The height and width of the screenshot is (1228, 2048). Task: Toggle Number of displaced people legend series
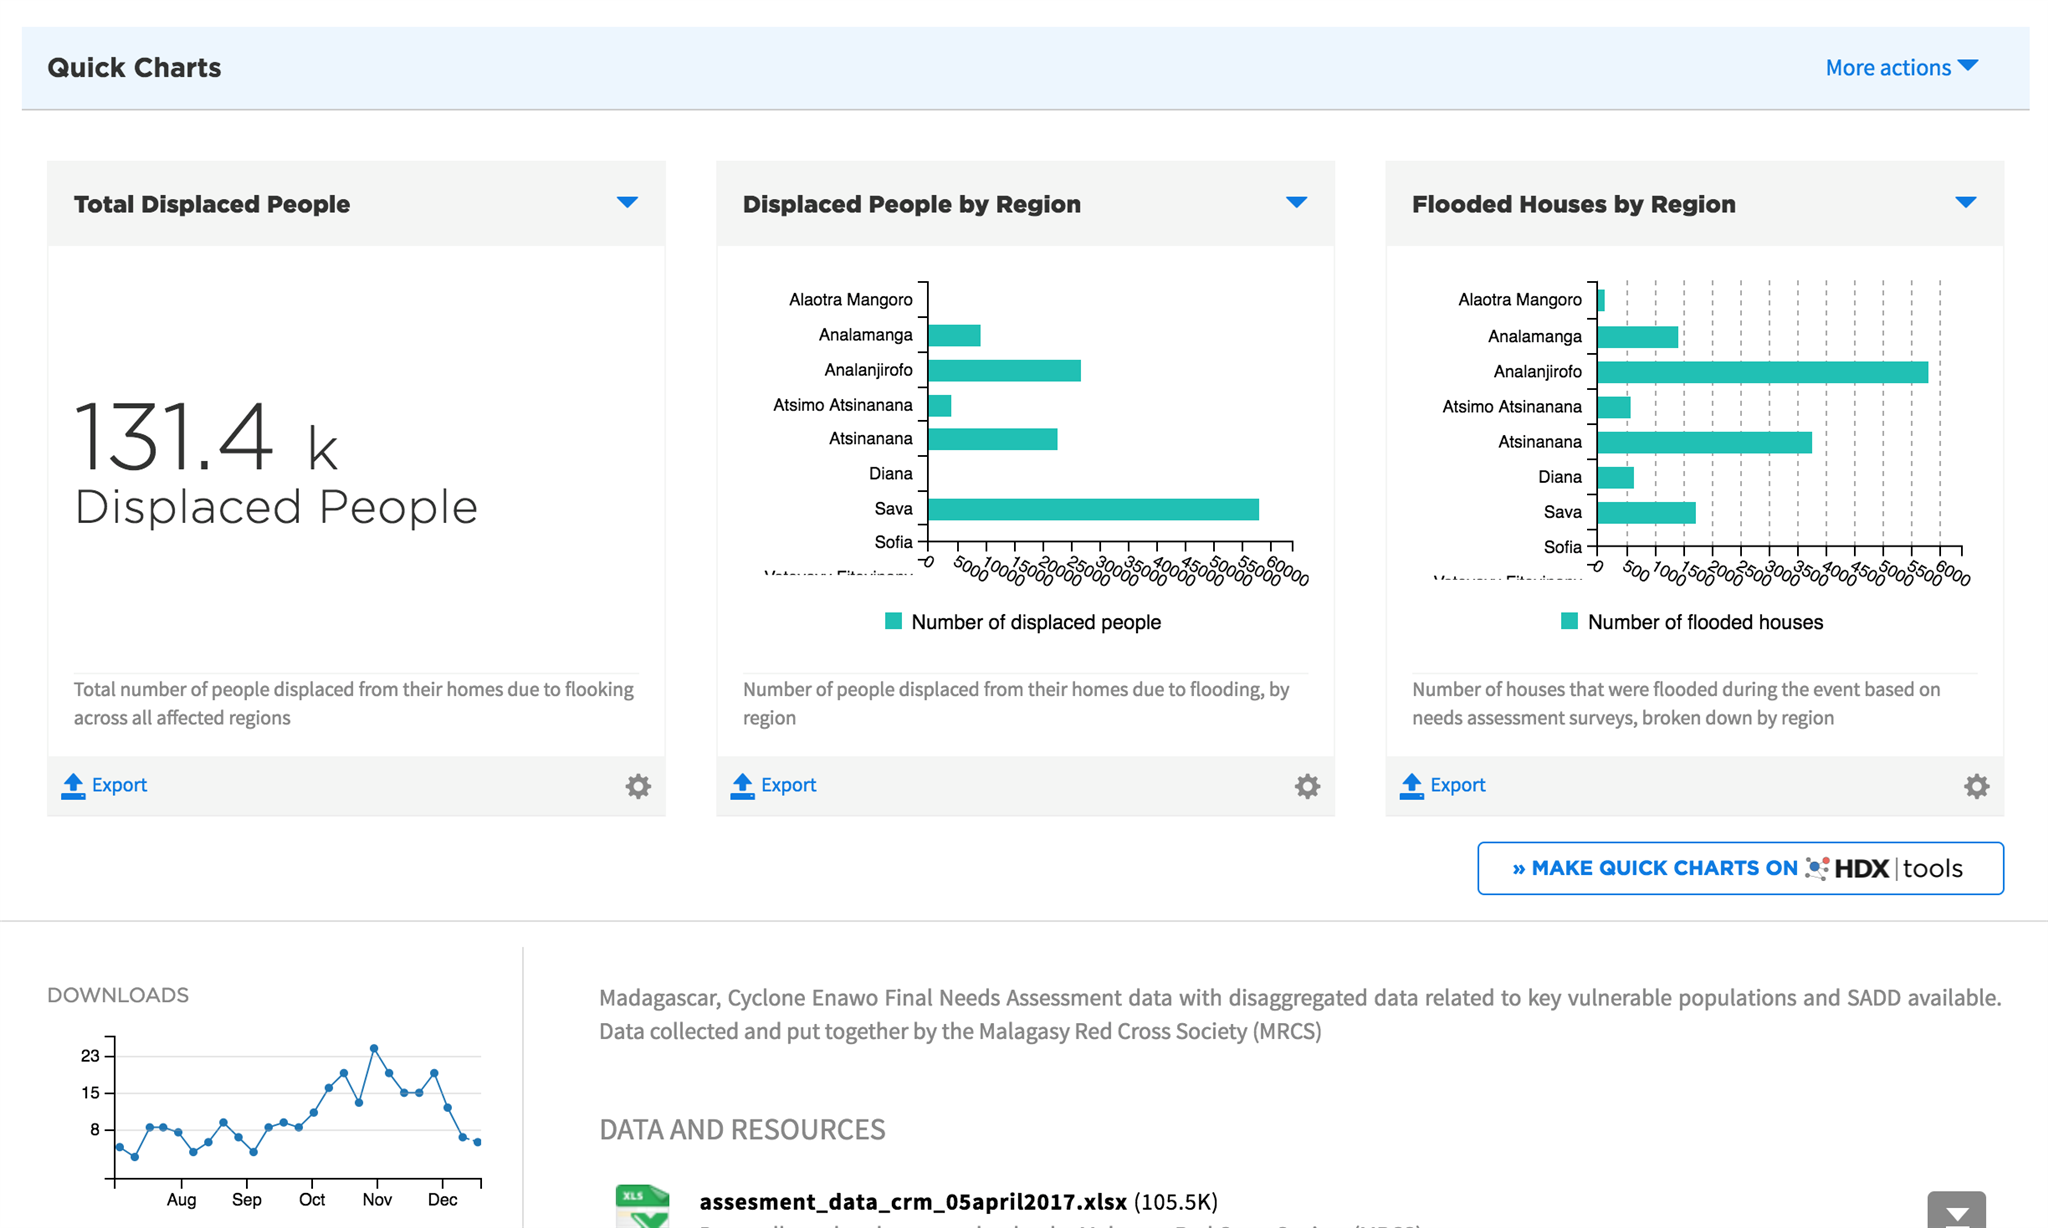[1023, 622]
